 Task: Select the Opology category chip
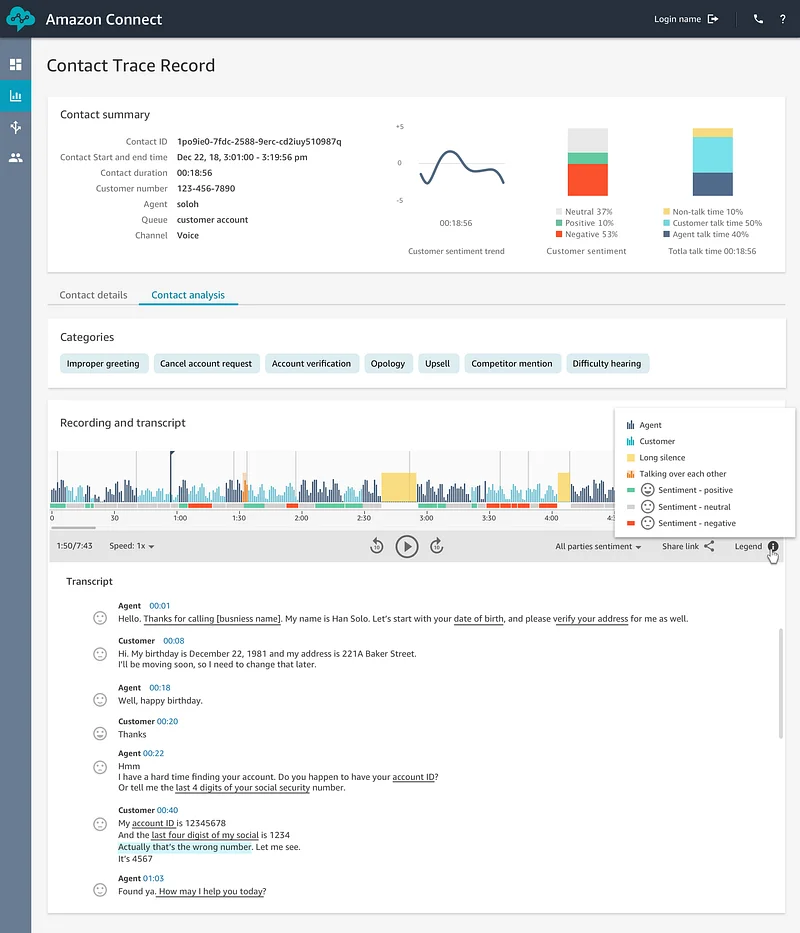[388, 364]
